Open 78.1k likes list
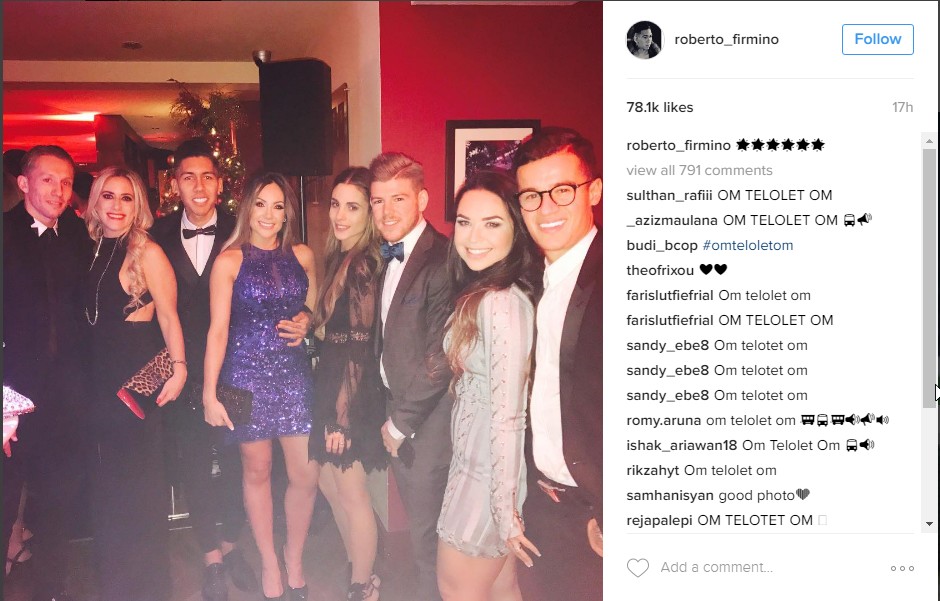Viewport: 940px width, 601px height. pyautogui.click(x=659, y=107)
